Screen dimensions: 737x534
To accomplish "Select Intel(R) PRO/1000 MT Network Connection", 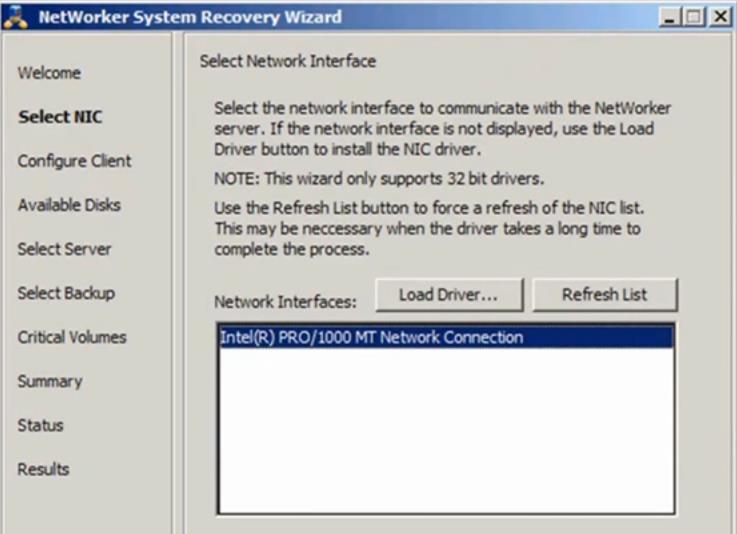I will coord(446,338).
